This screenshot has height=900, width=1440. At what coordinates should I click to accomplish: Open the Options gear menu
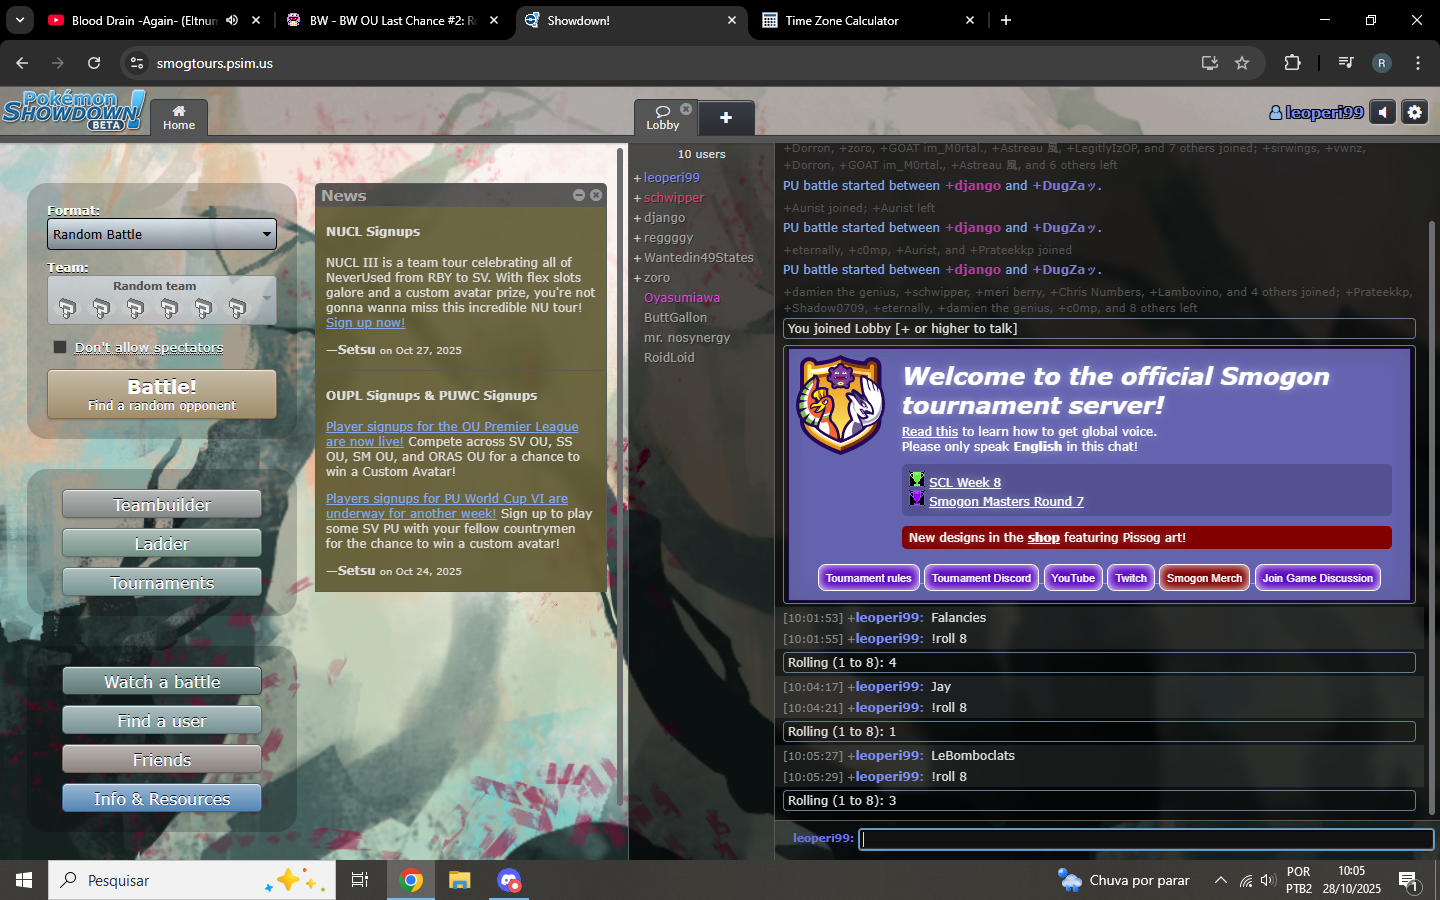1414,113
